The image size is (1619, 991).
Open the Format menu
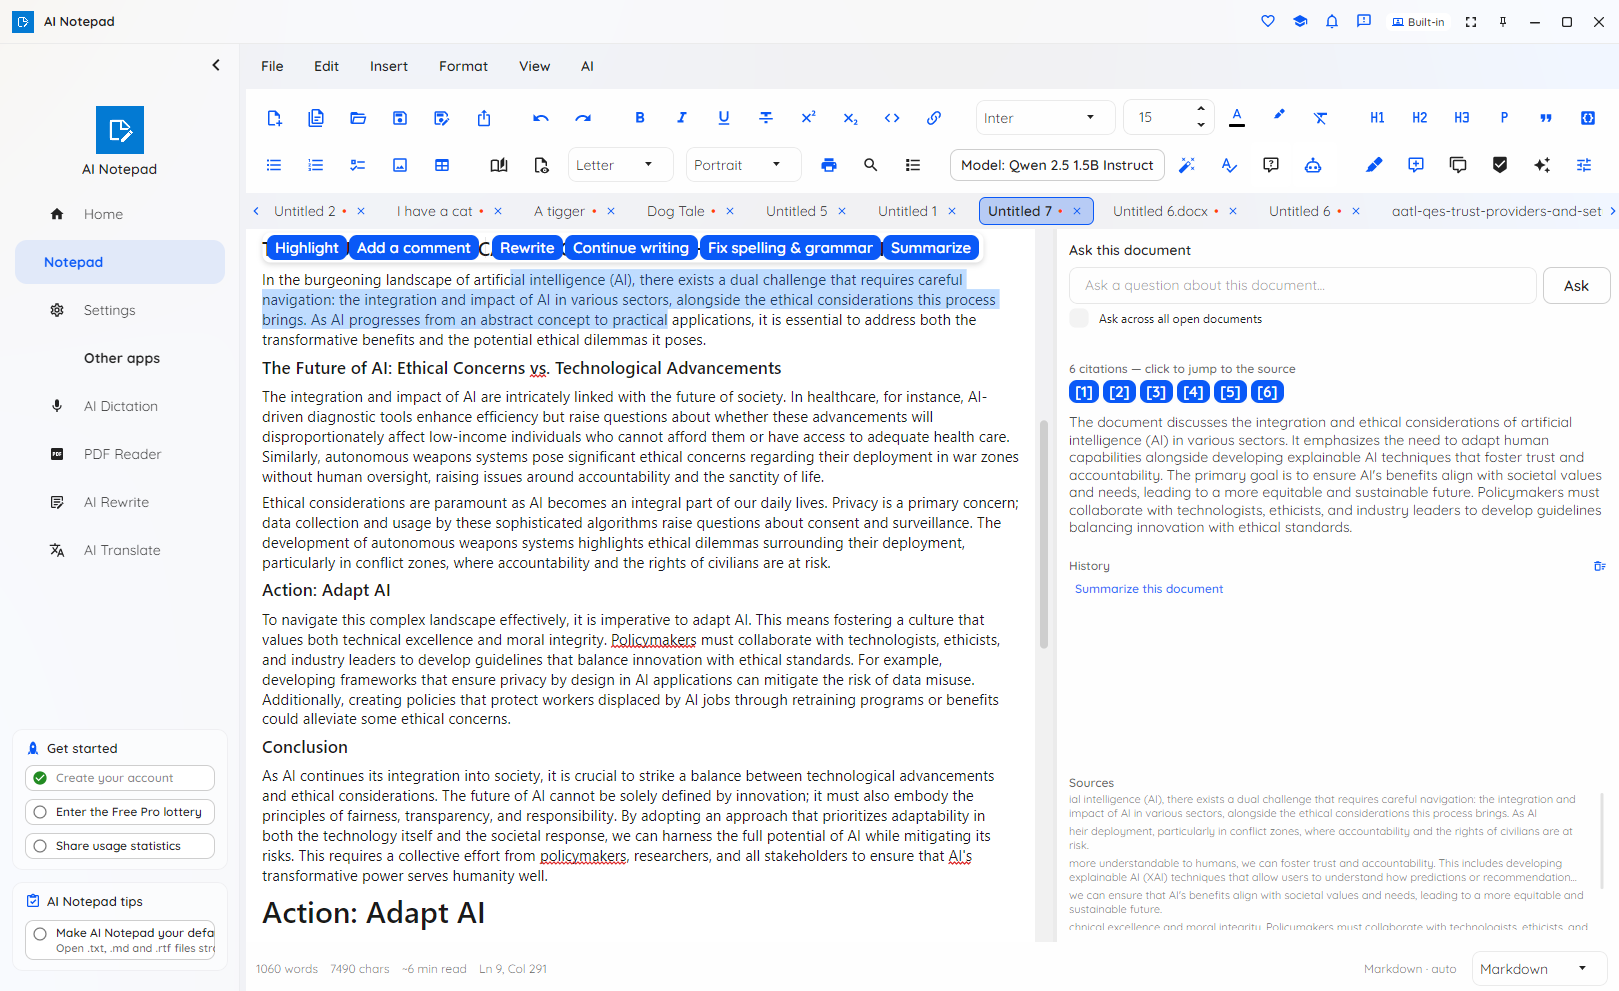click(x=463, y=66)
